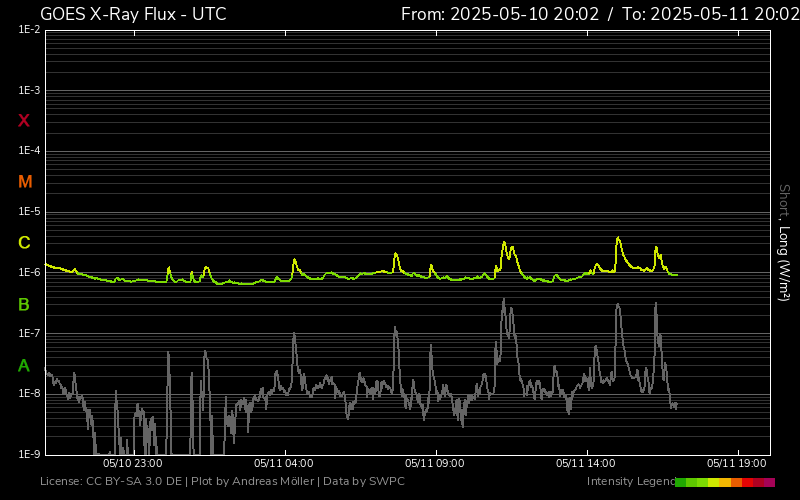Click the License CC BY-SA 3.0 DE text

coord(111,482)
